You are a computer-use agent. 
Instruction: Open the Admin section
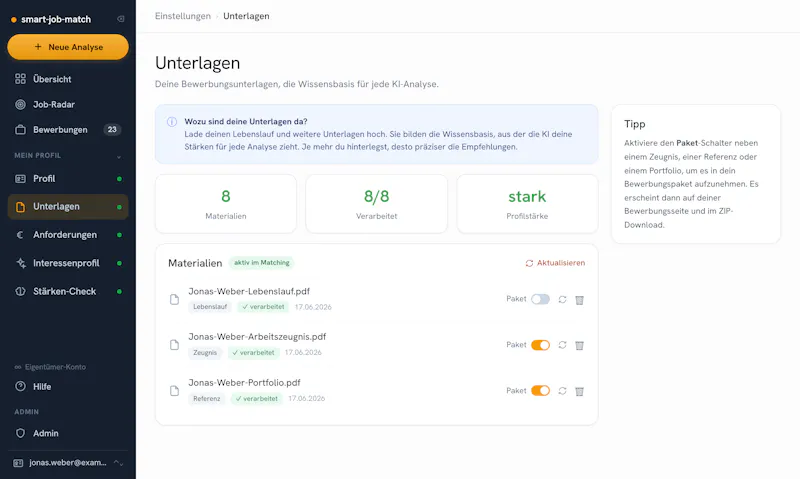tap(68, 433)
